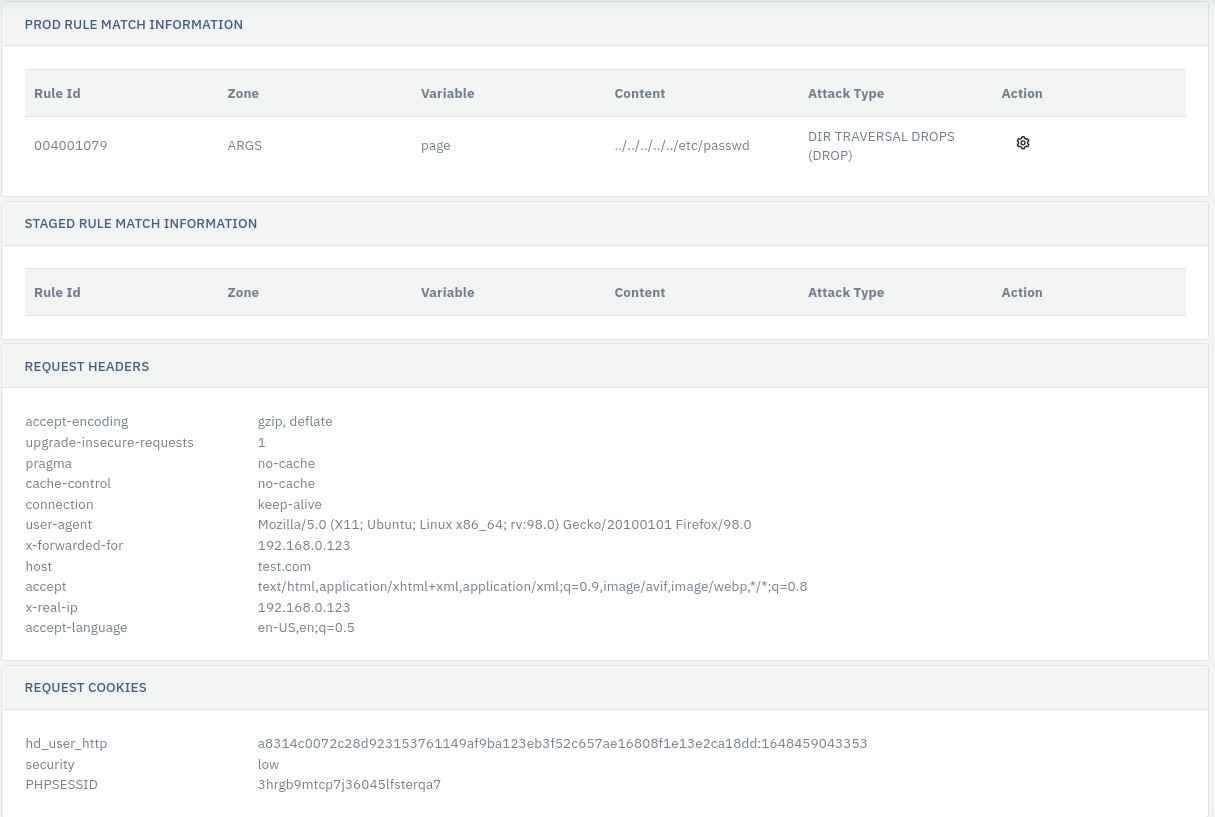The height and width of the screenshot is (817, 1215).
Task: Click Zone column header in prod table
Action: click(243, 94)
